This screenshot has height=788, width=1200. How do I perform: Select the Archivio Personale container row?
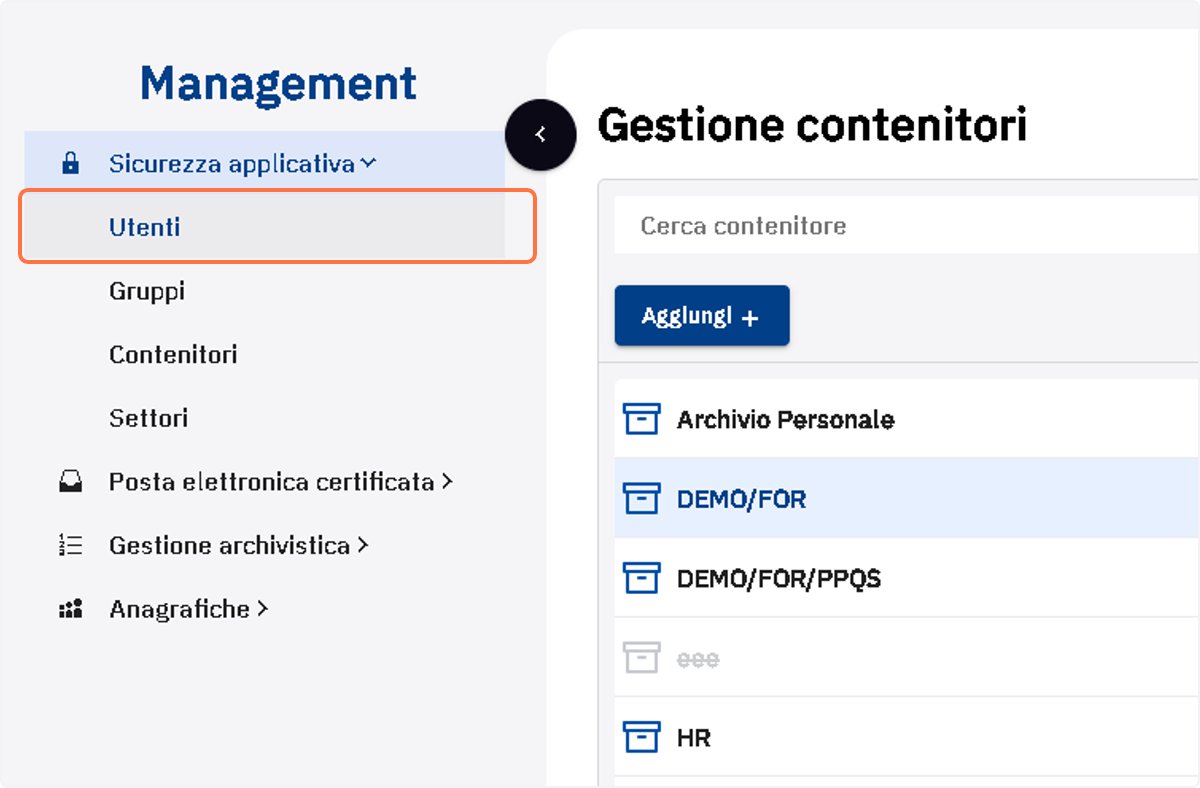point(907,419)
